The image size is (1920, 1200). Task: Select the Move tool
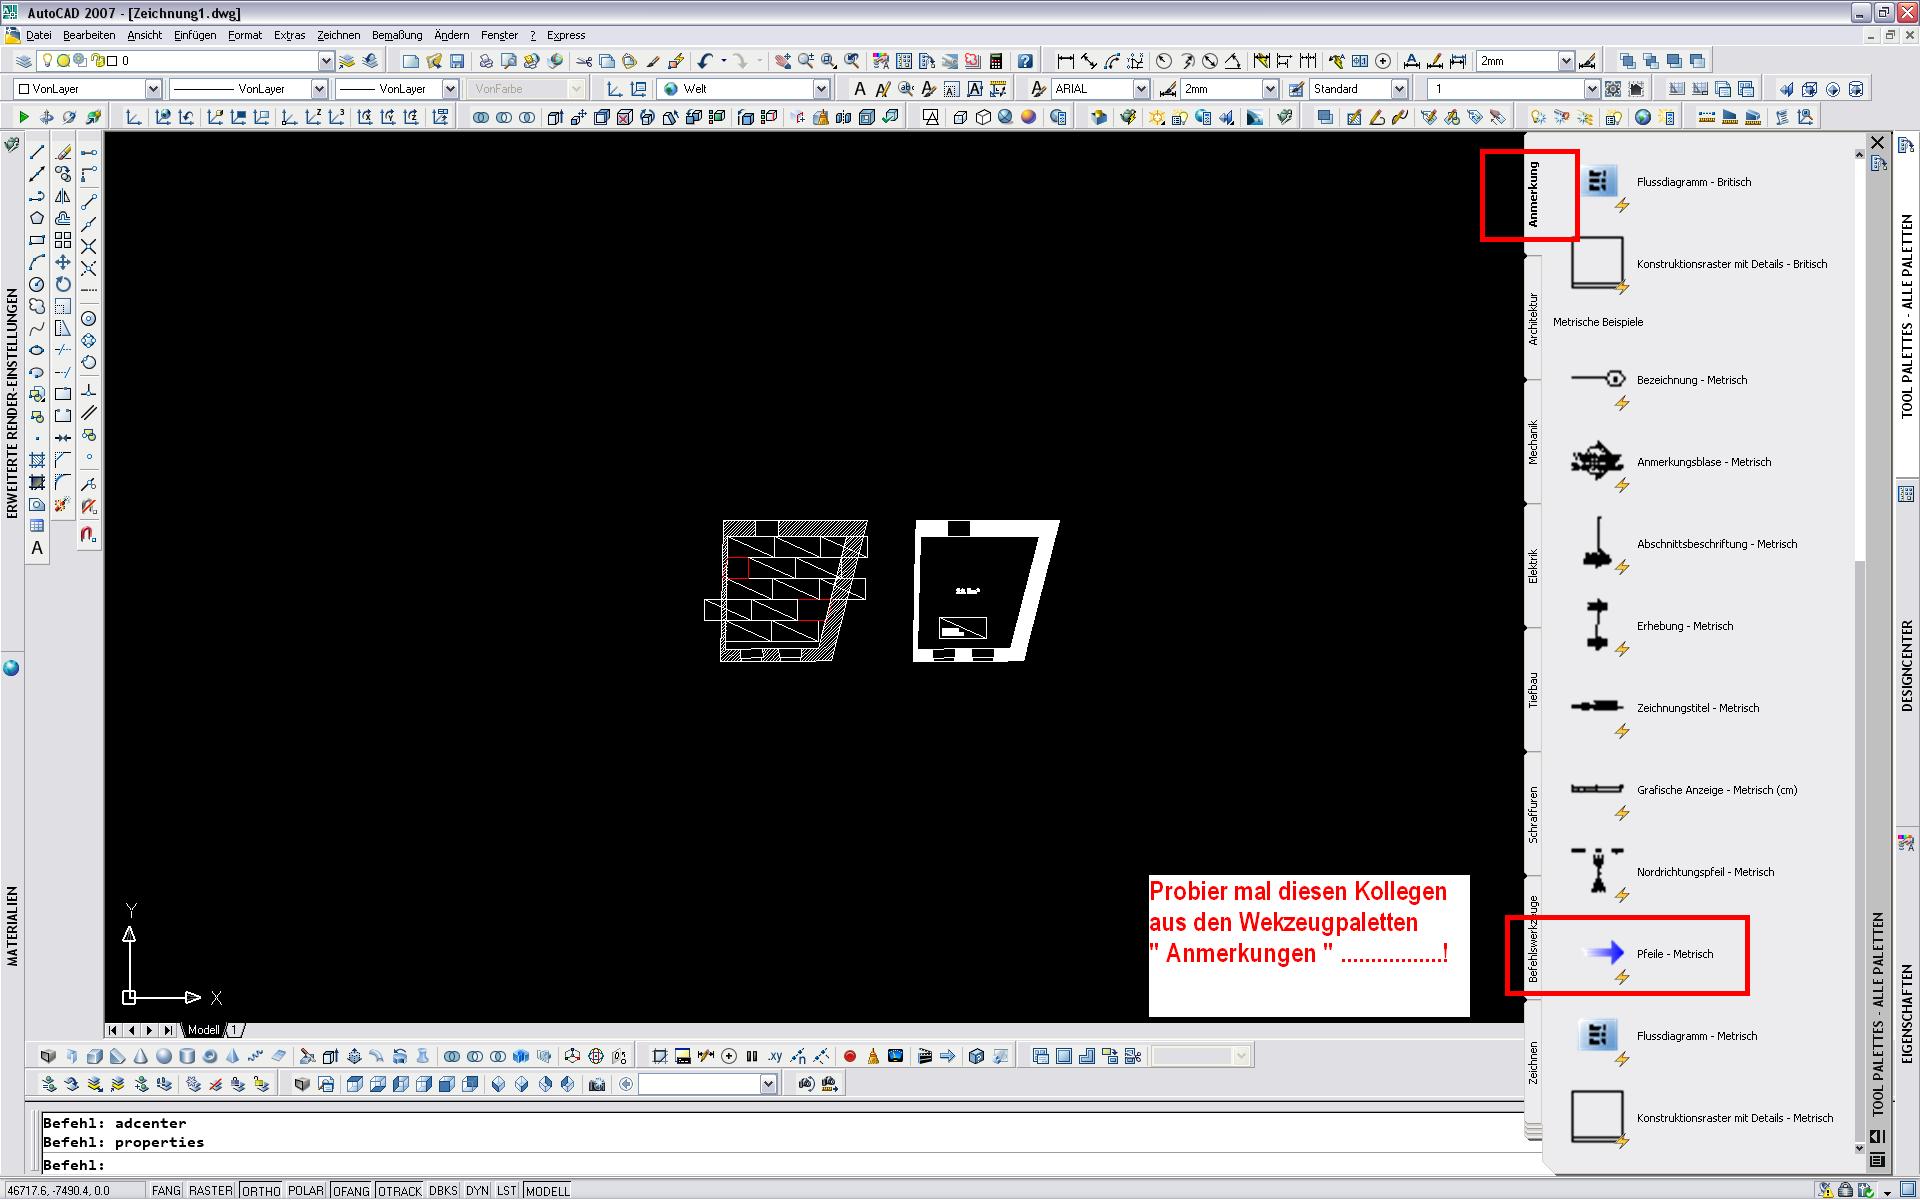coord(63,262)
